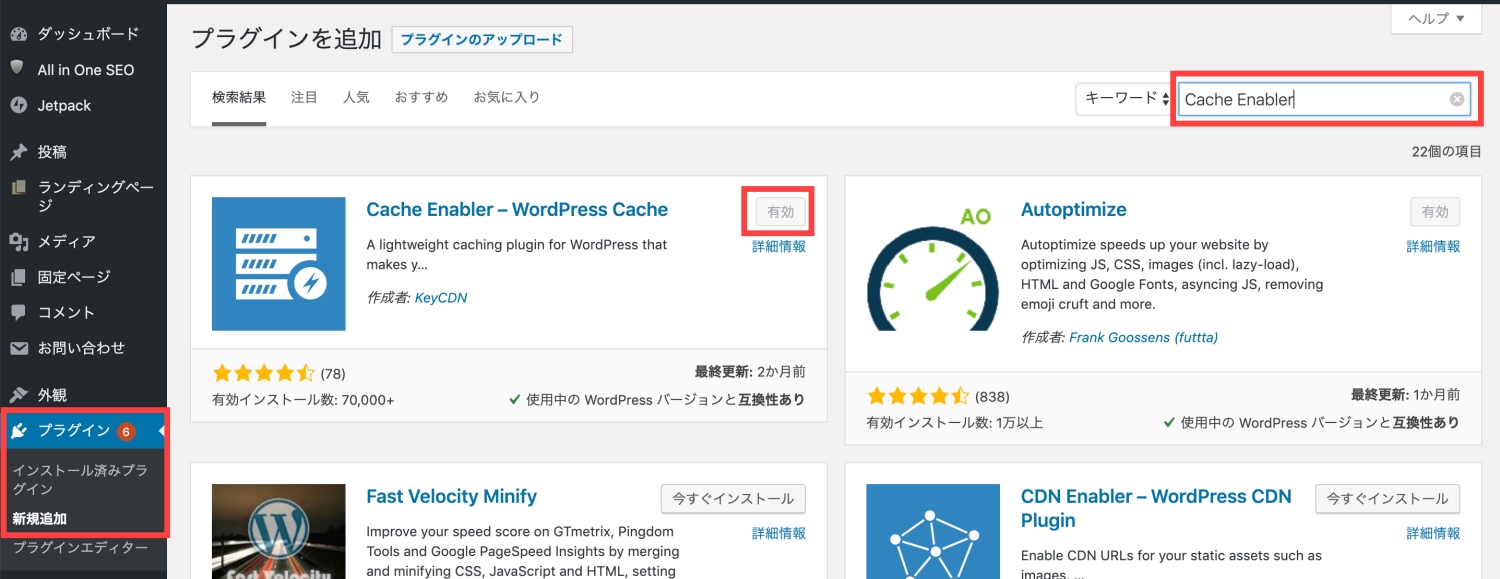Open Cache Enabler – WordPress Cache title

pyautogui.click(x=517, y=210)
